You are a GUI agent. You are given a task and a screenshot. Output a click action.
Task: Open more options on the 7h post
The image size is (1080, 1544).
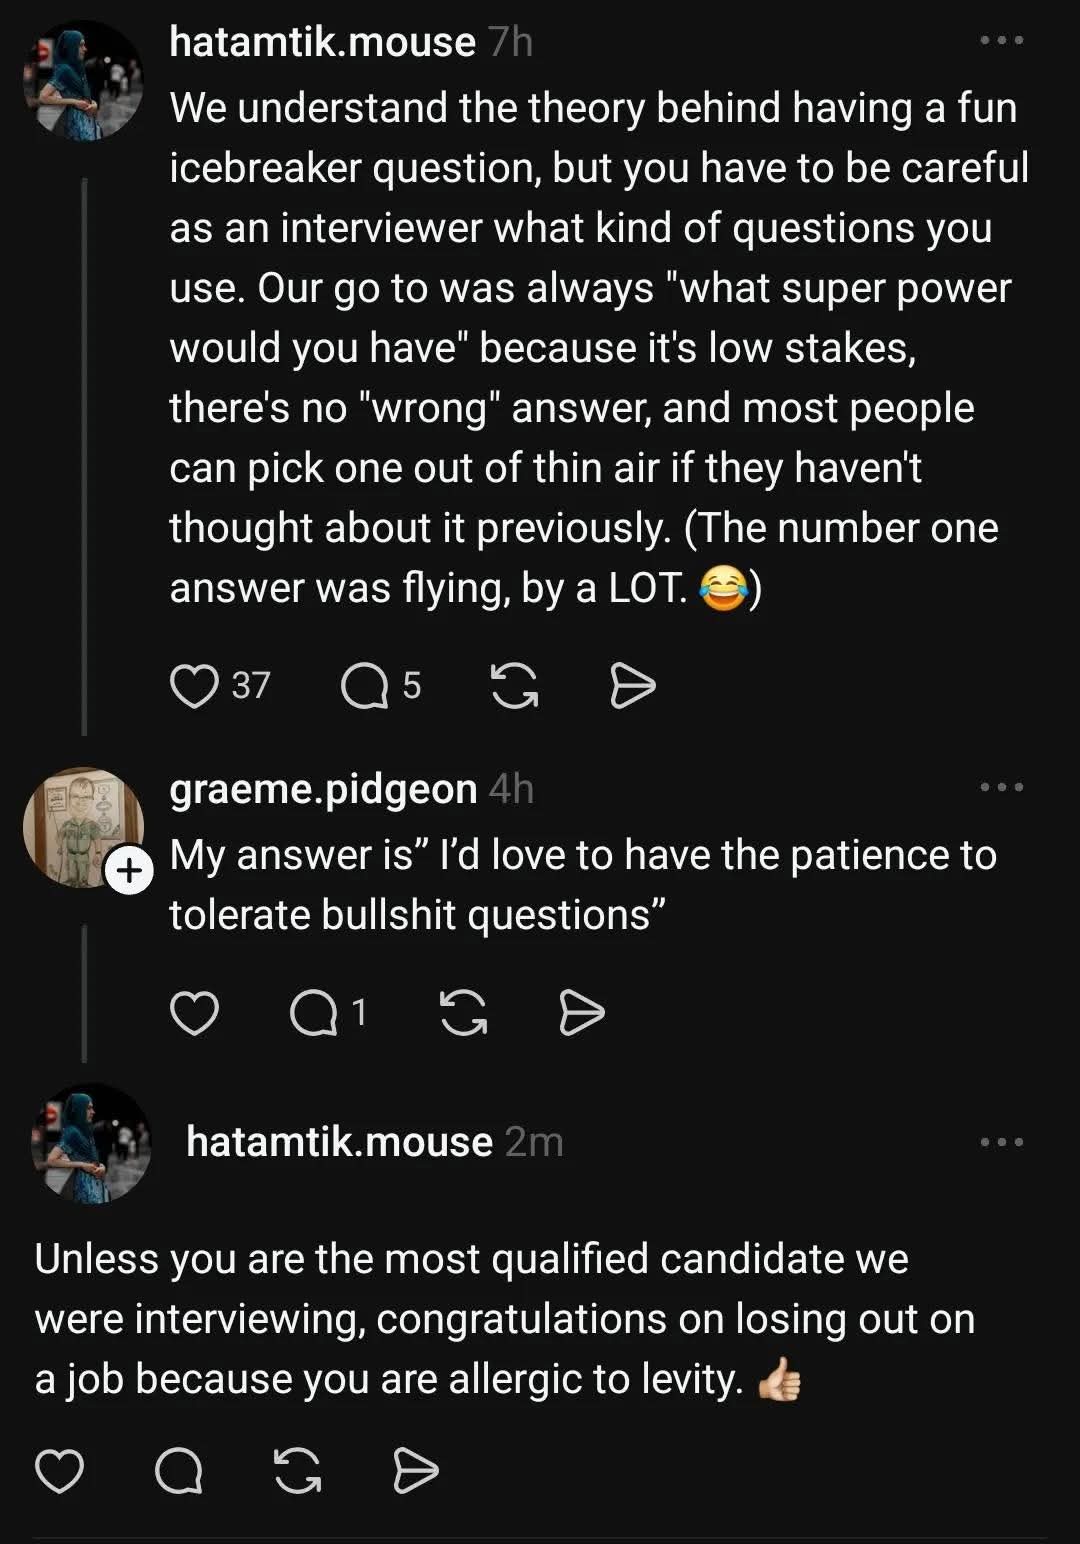1001,41
